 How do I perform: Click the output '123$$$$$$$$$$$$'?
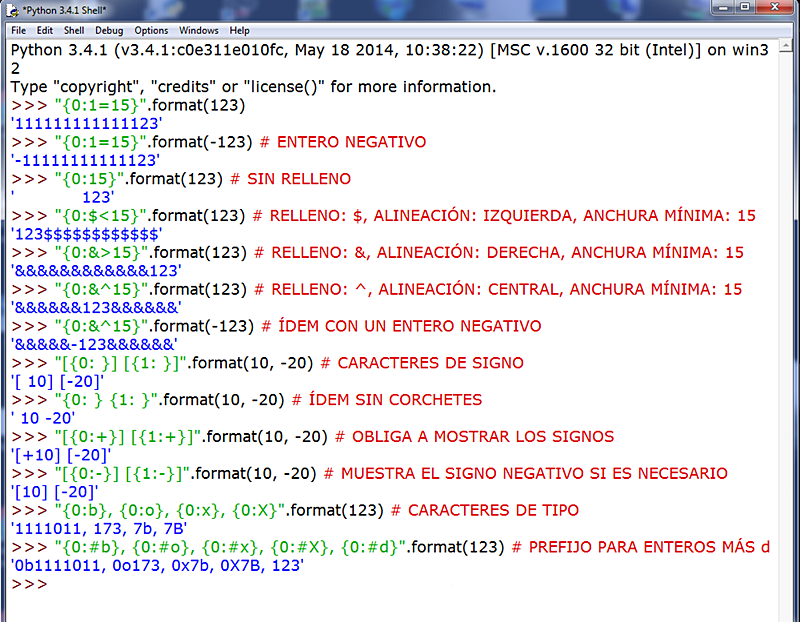tap(80, 233)
